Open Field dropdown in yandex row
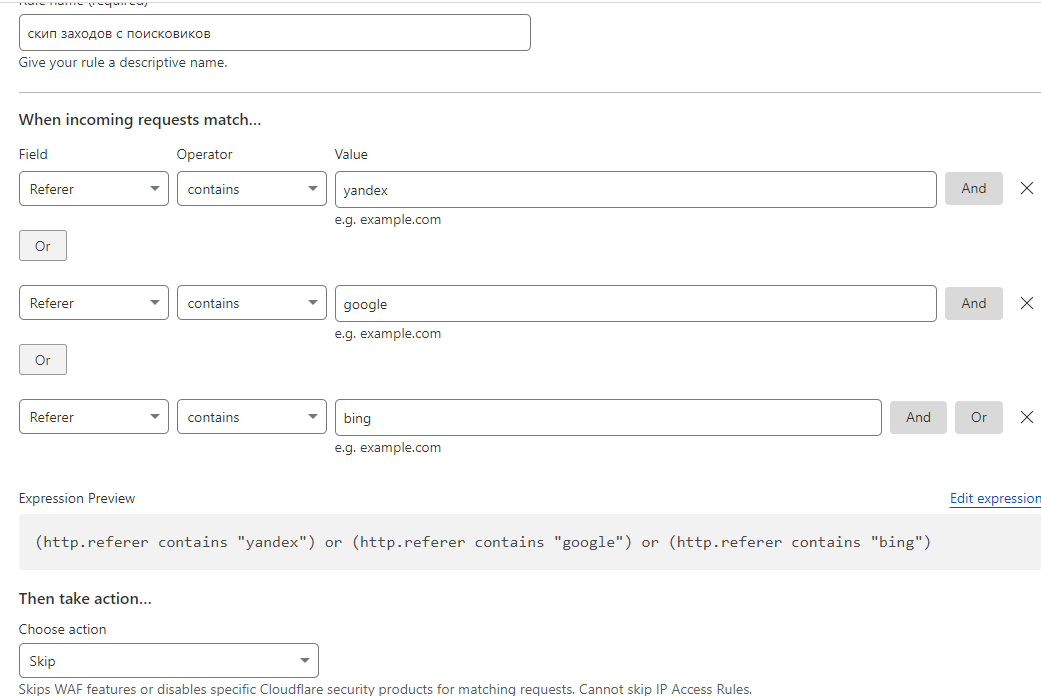Image resolution: width=1041 pixels, height=696 pixels. point(94,189)
